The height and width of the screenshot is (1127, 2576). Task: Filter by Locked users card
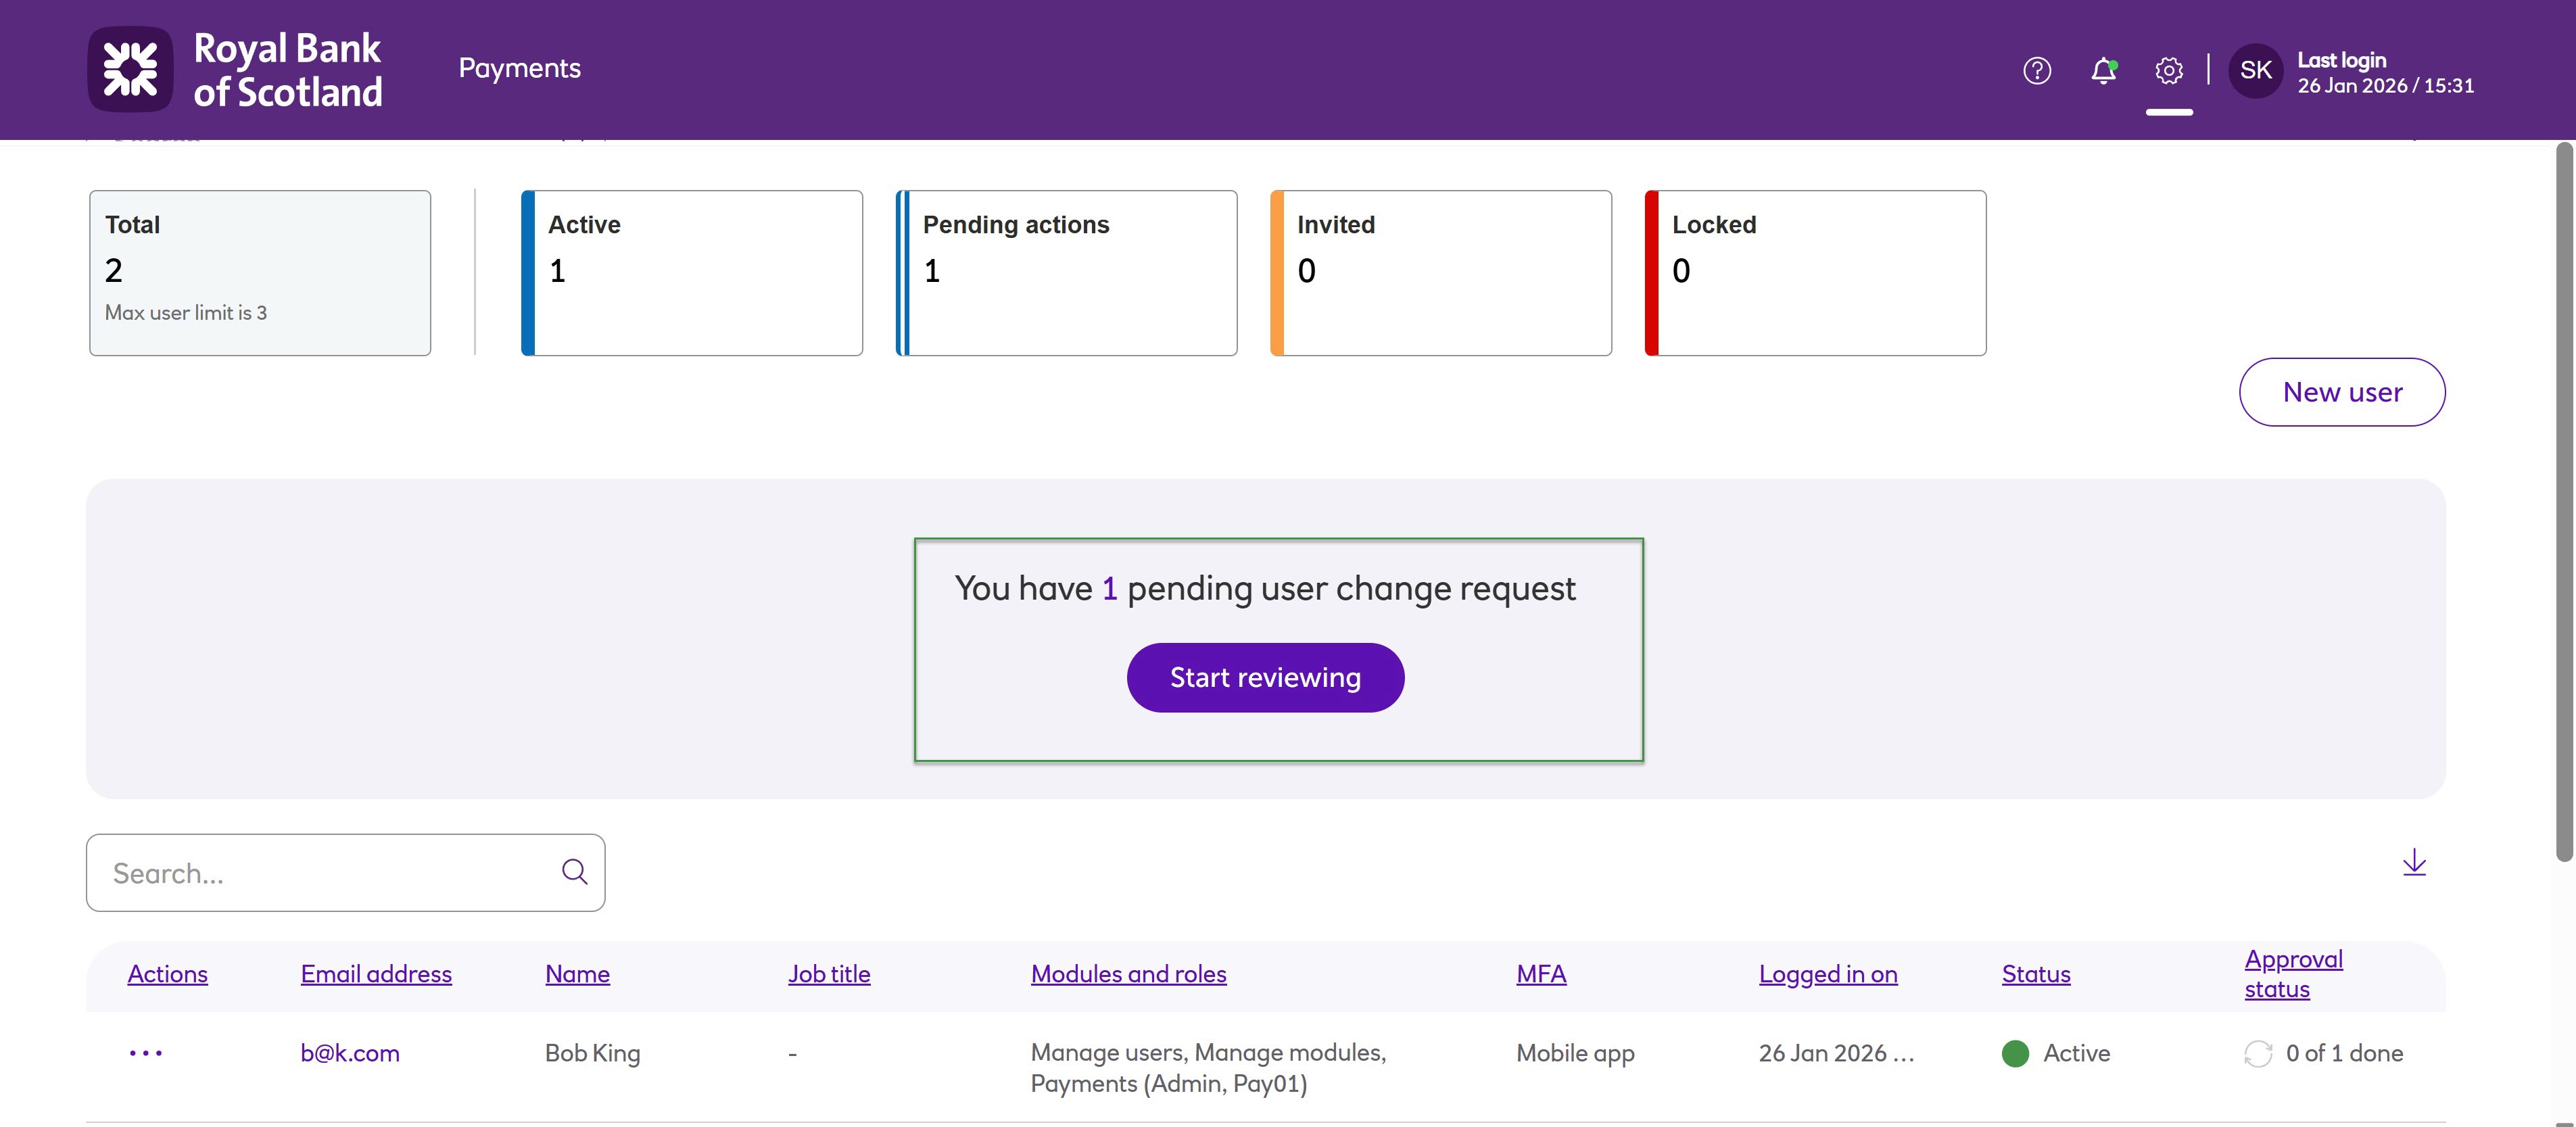pos(1816,273)
